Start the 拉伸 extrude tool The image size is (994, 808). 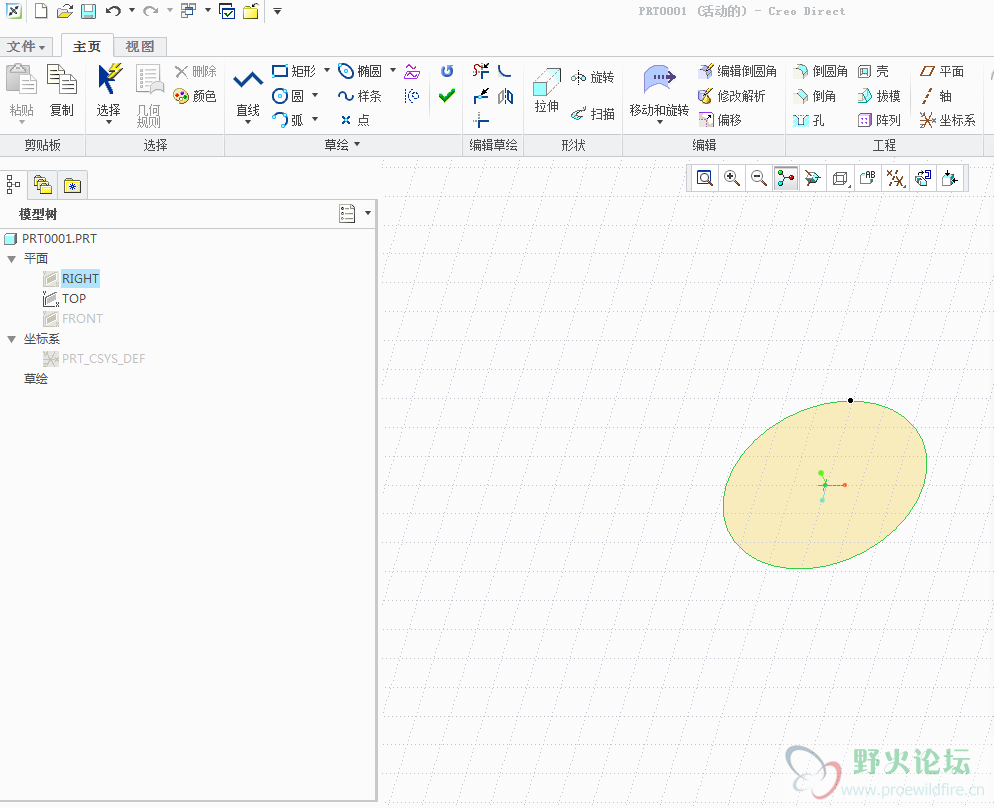click(x=546, y=92)
